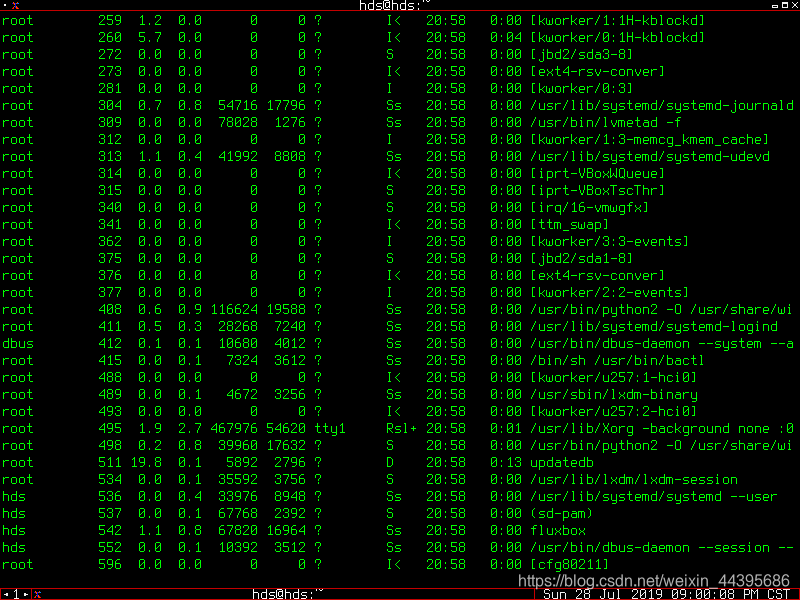This screenshot has height=600, width=800.
Task: Click the [kworker/1:1H-kblockd] thread name
Action: coord(617,20)
